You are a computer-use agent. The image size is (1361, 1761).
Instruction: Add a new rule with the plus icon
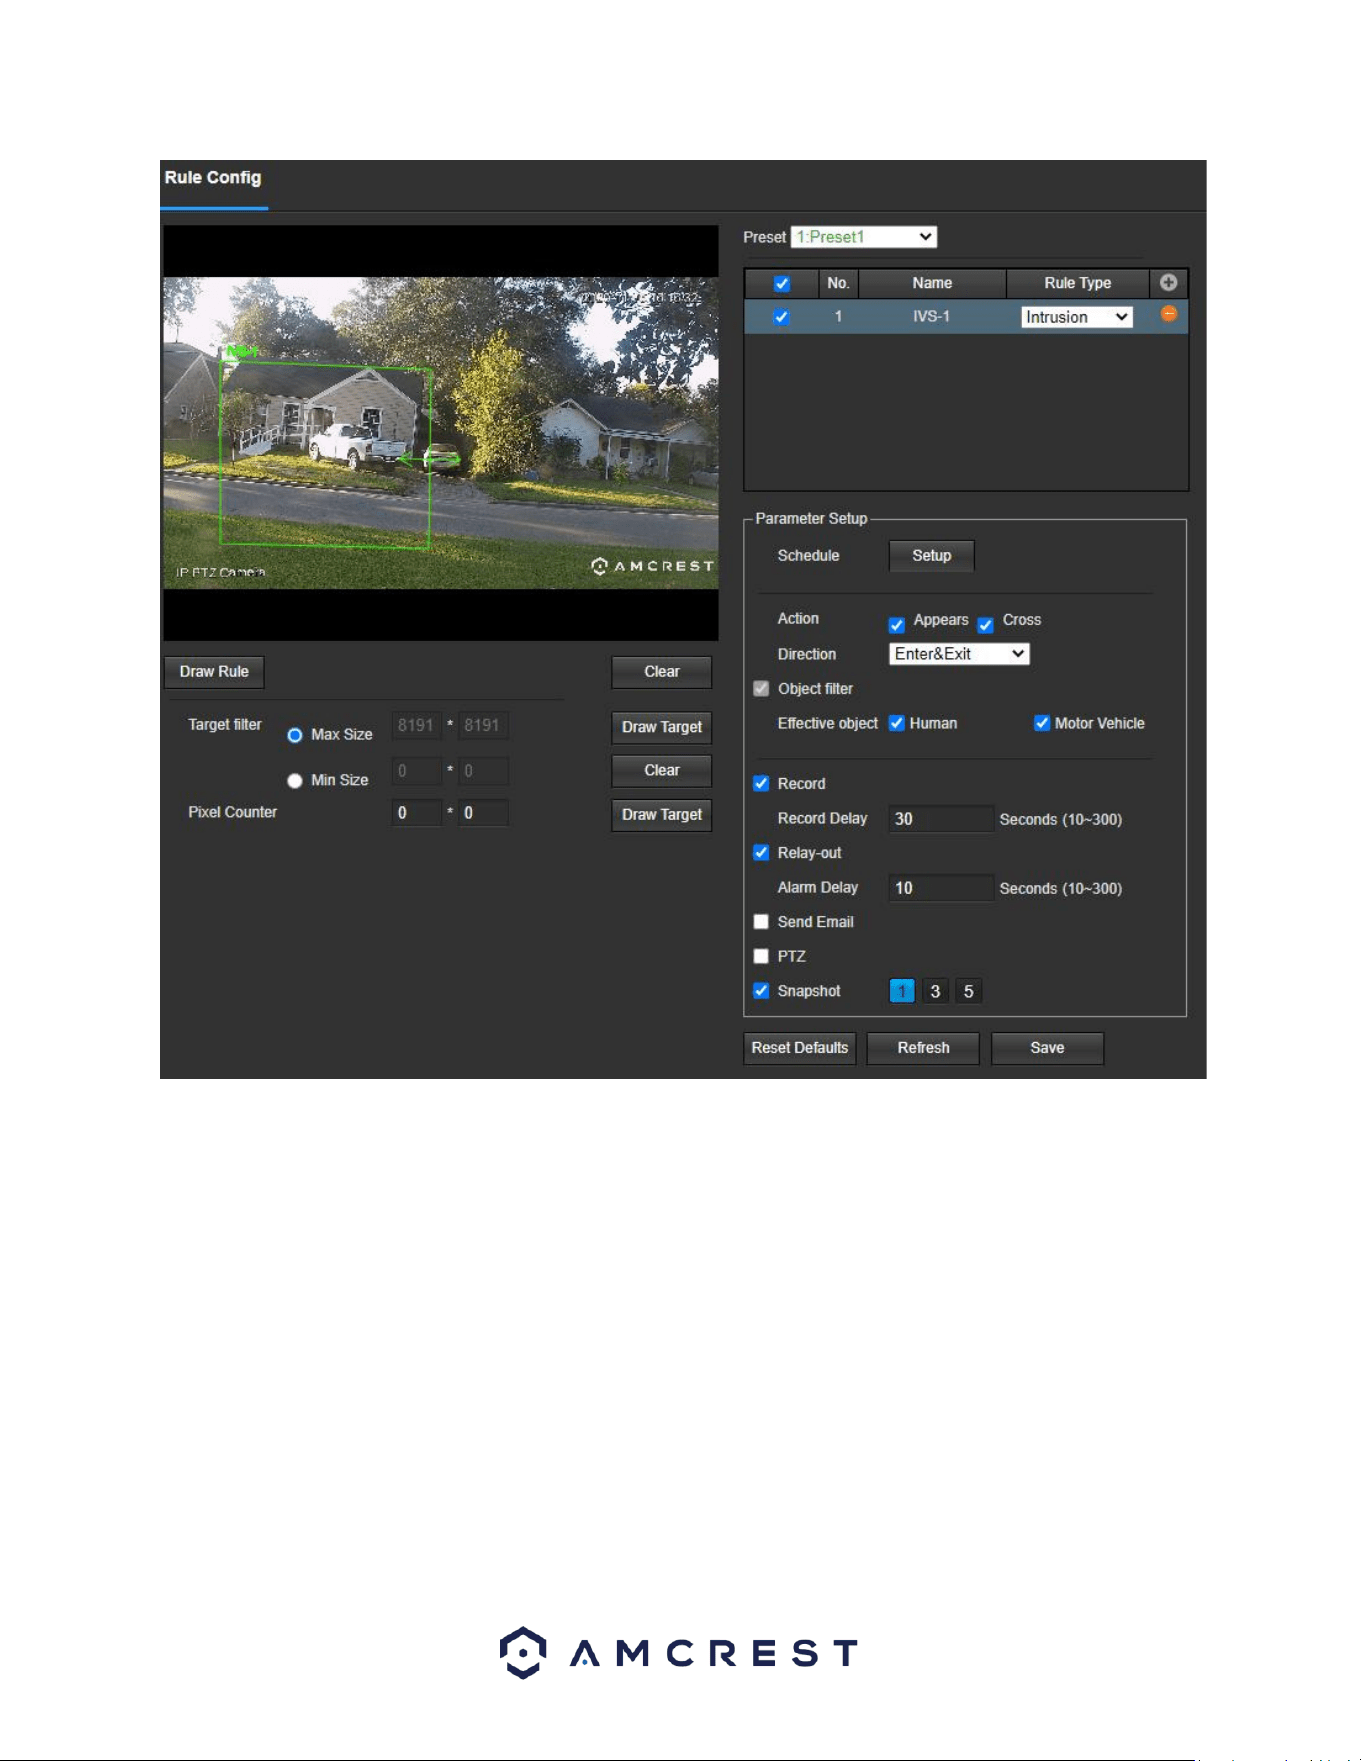click(x=1168, y=283)
